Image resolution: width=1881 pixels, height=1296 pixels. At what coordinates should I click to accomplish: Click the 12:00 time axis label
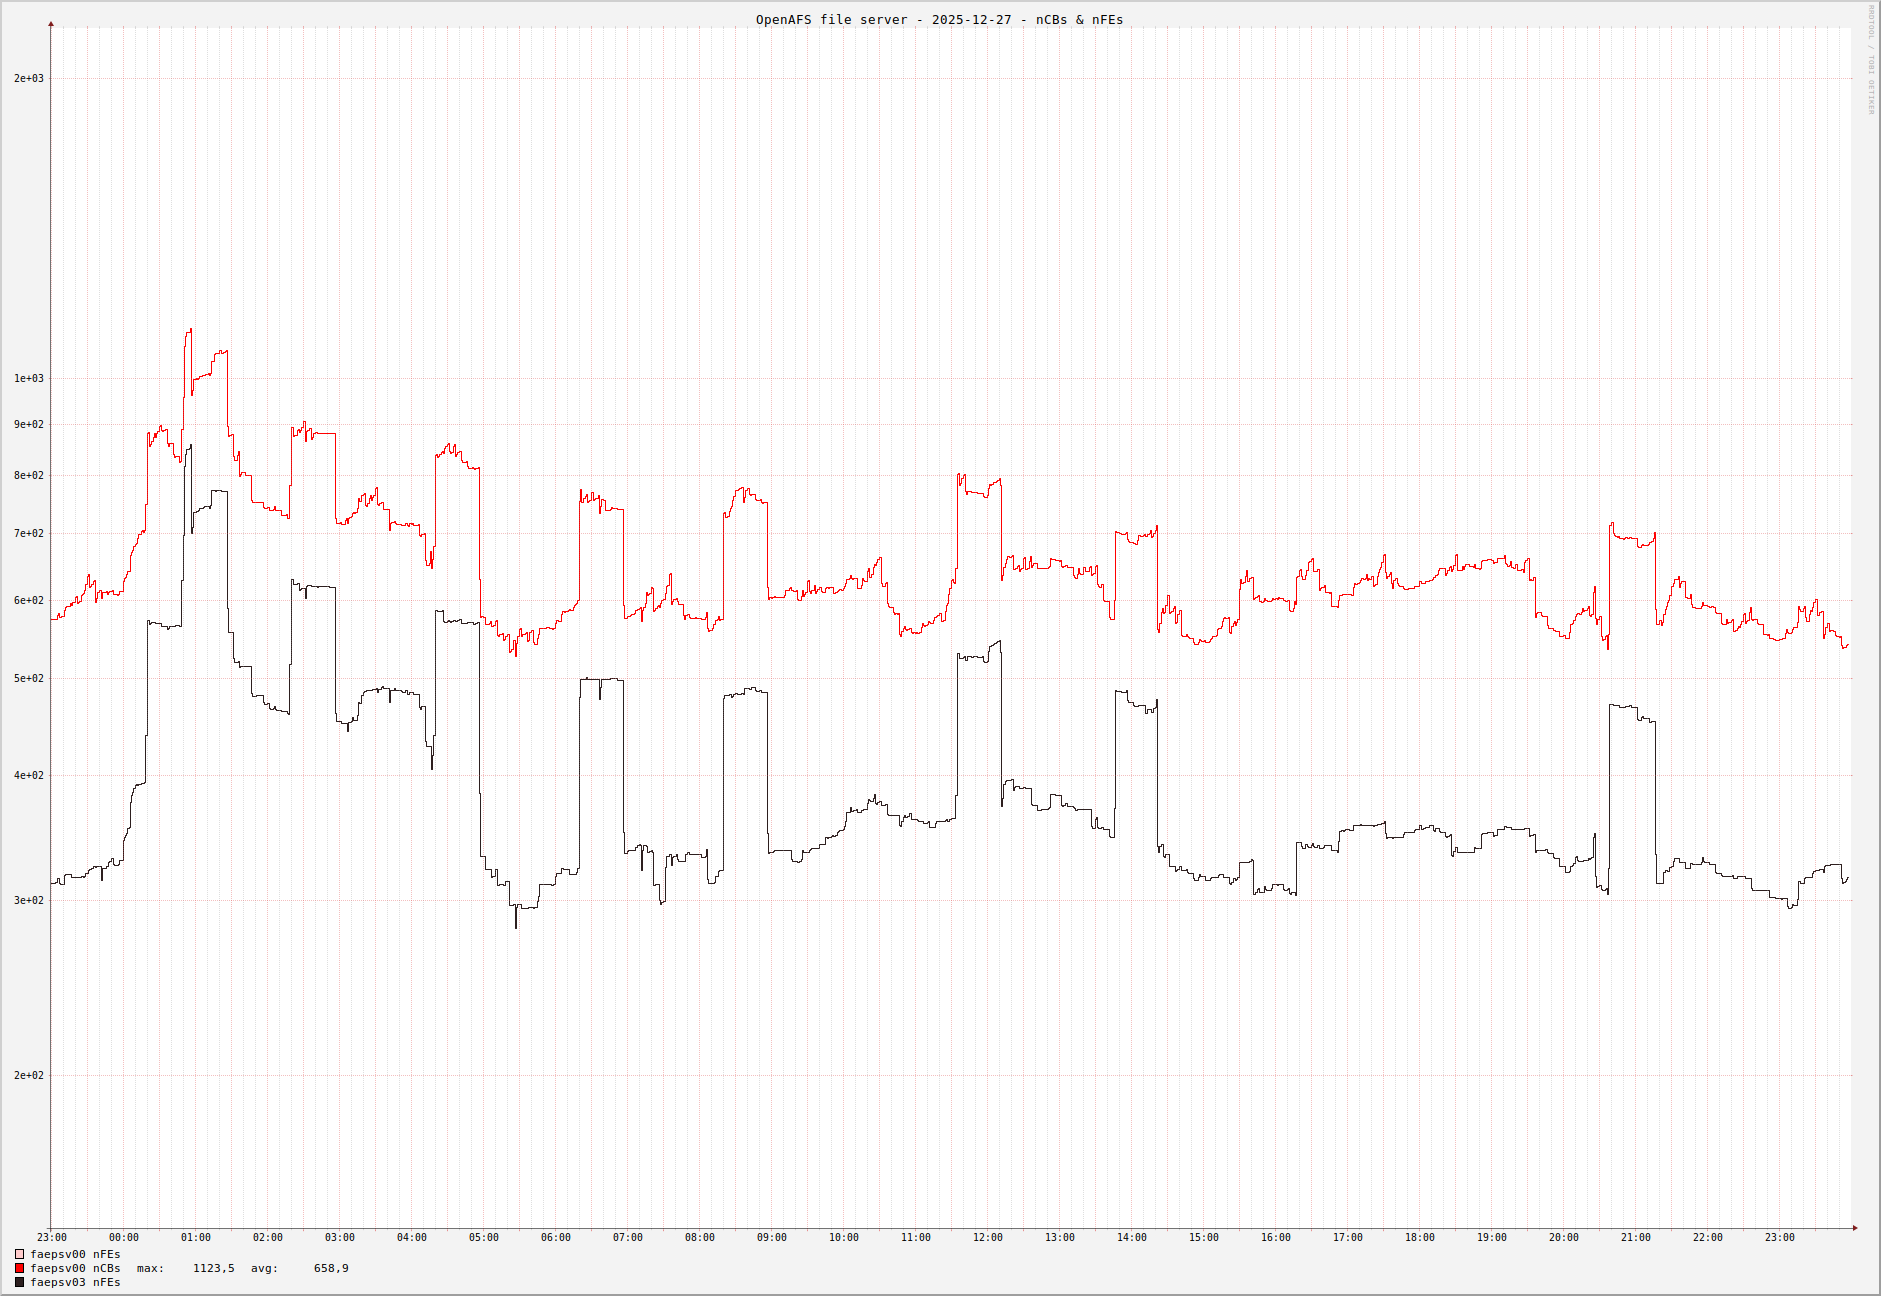coord(987,1238)
